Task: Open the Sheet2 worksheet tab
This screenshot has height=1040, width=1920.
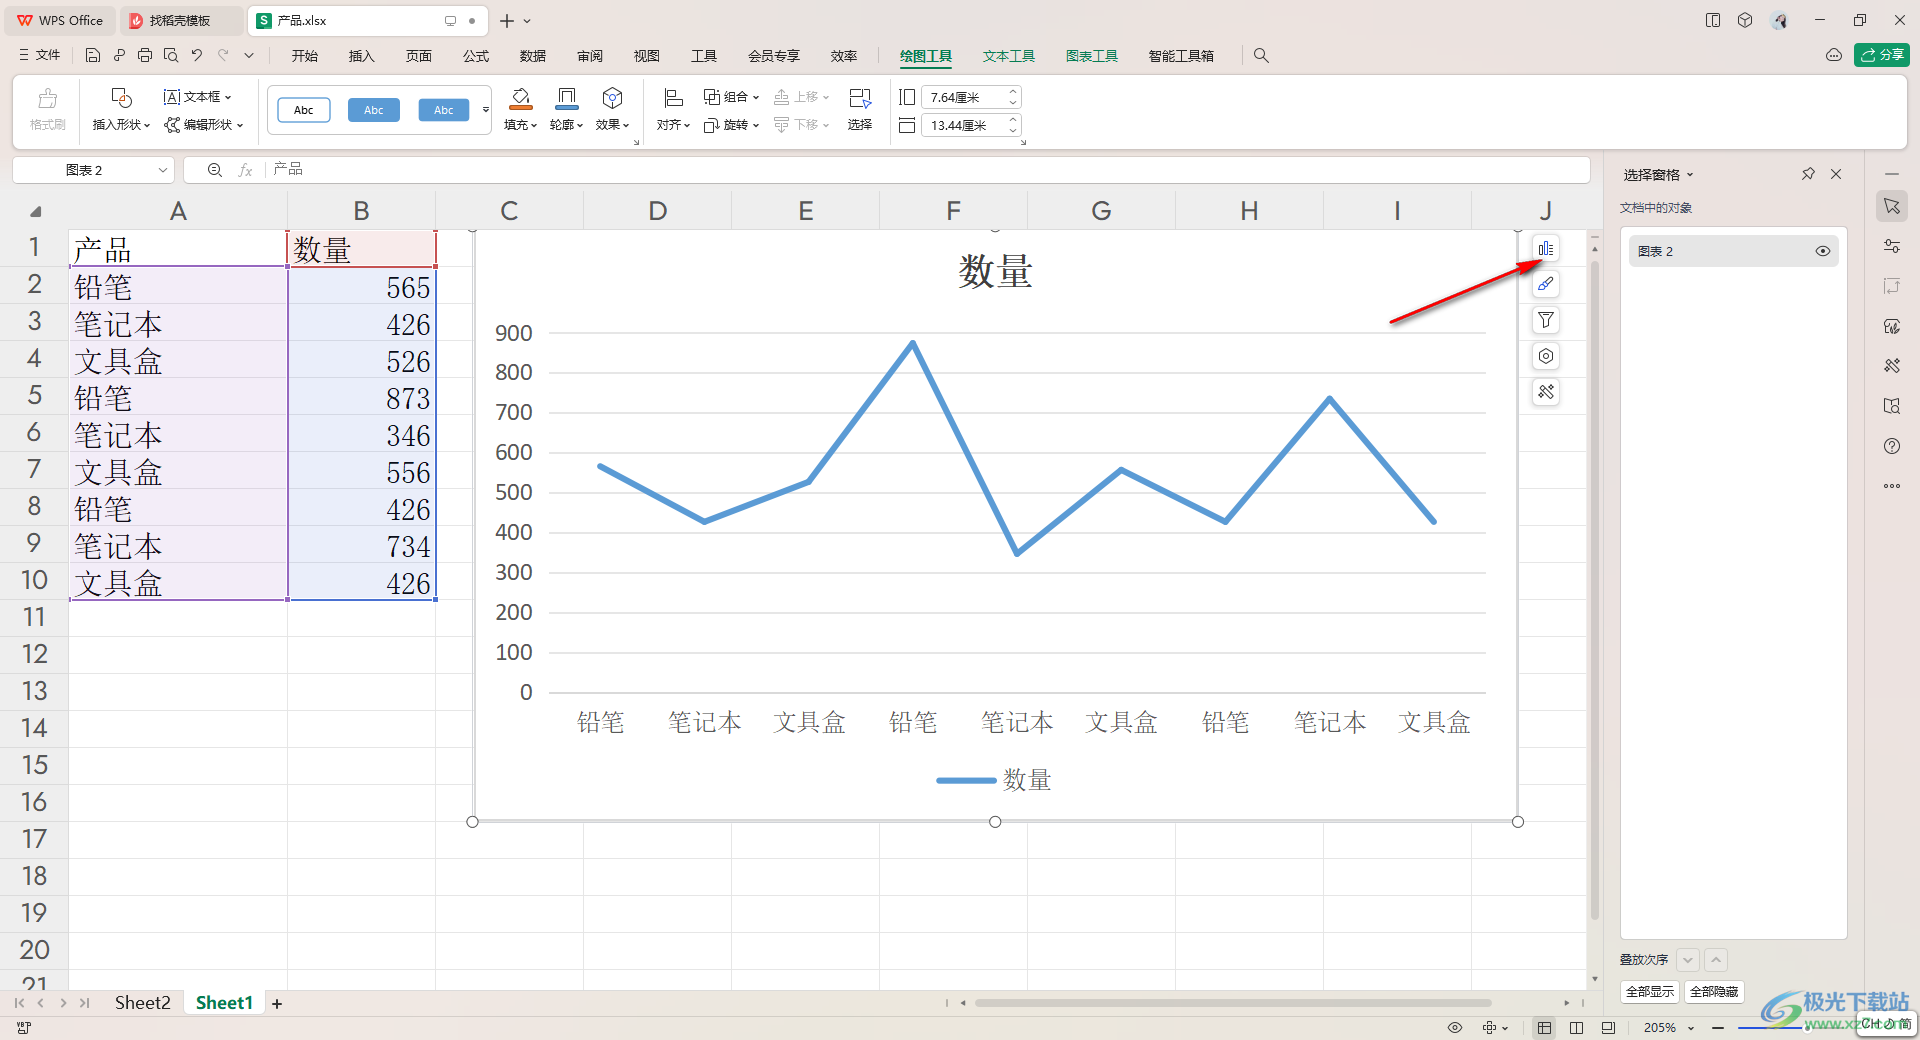Action: point(142,1002)
